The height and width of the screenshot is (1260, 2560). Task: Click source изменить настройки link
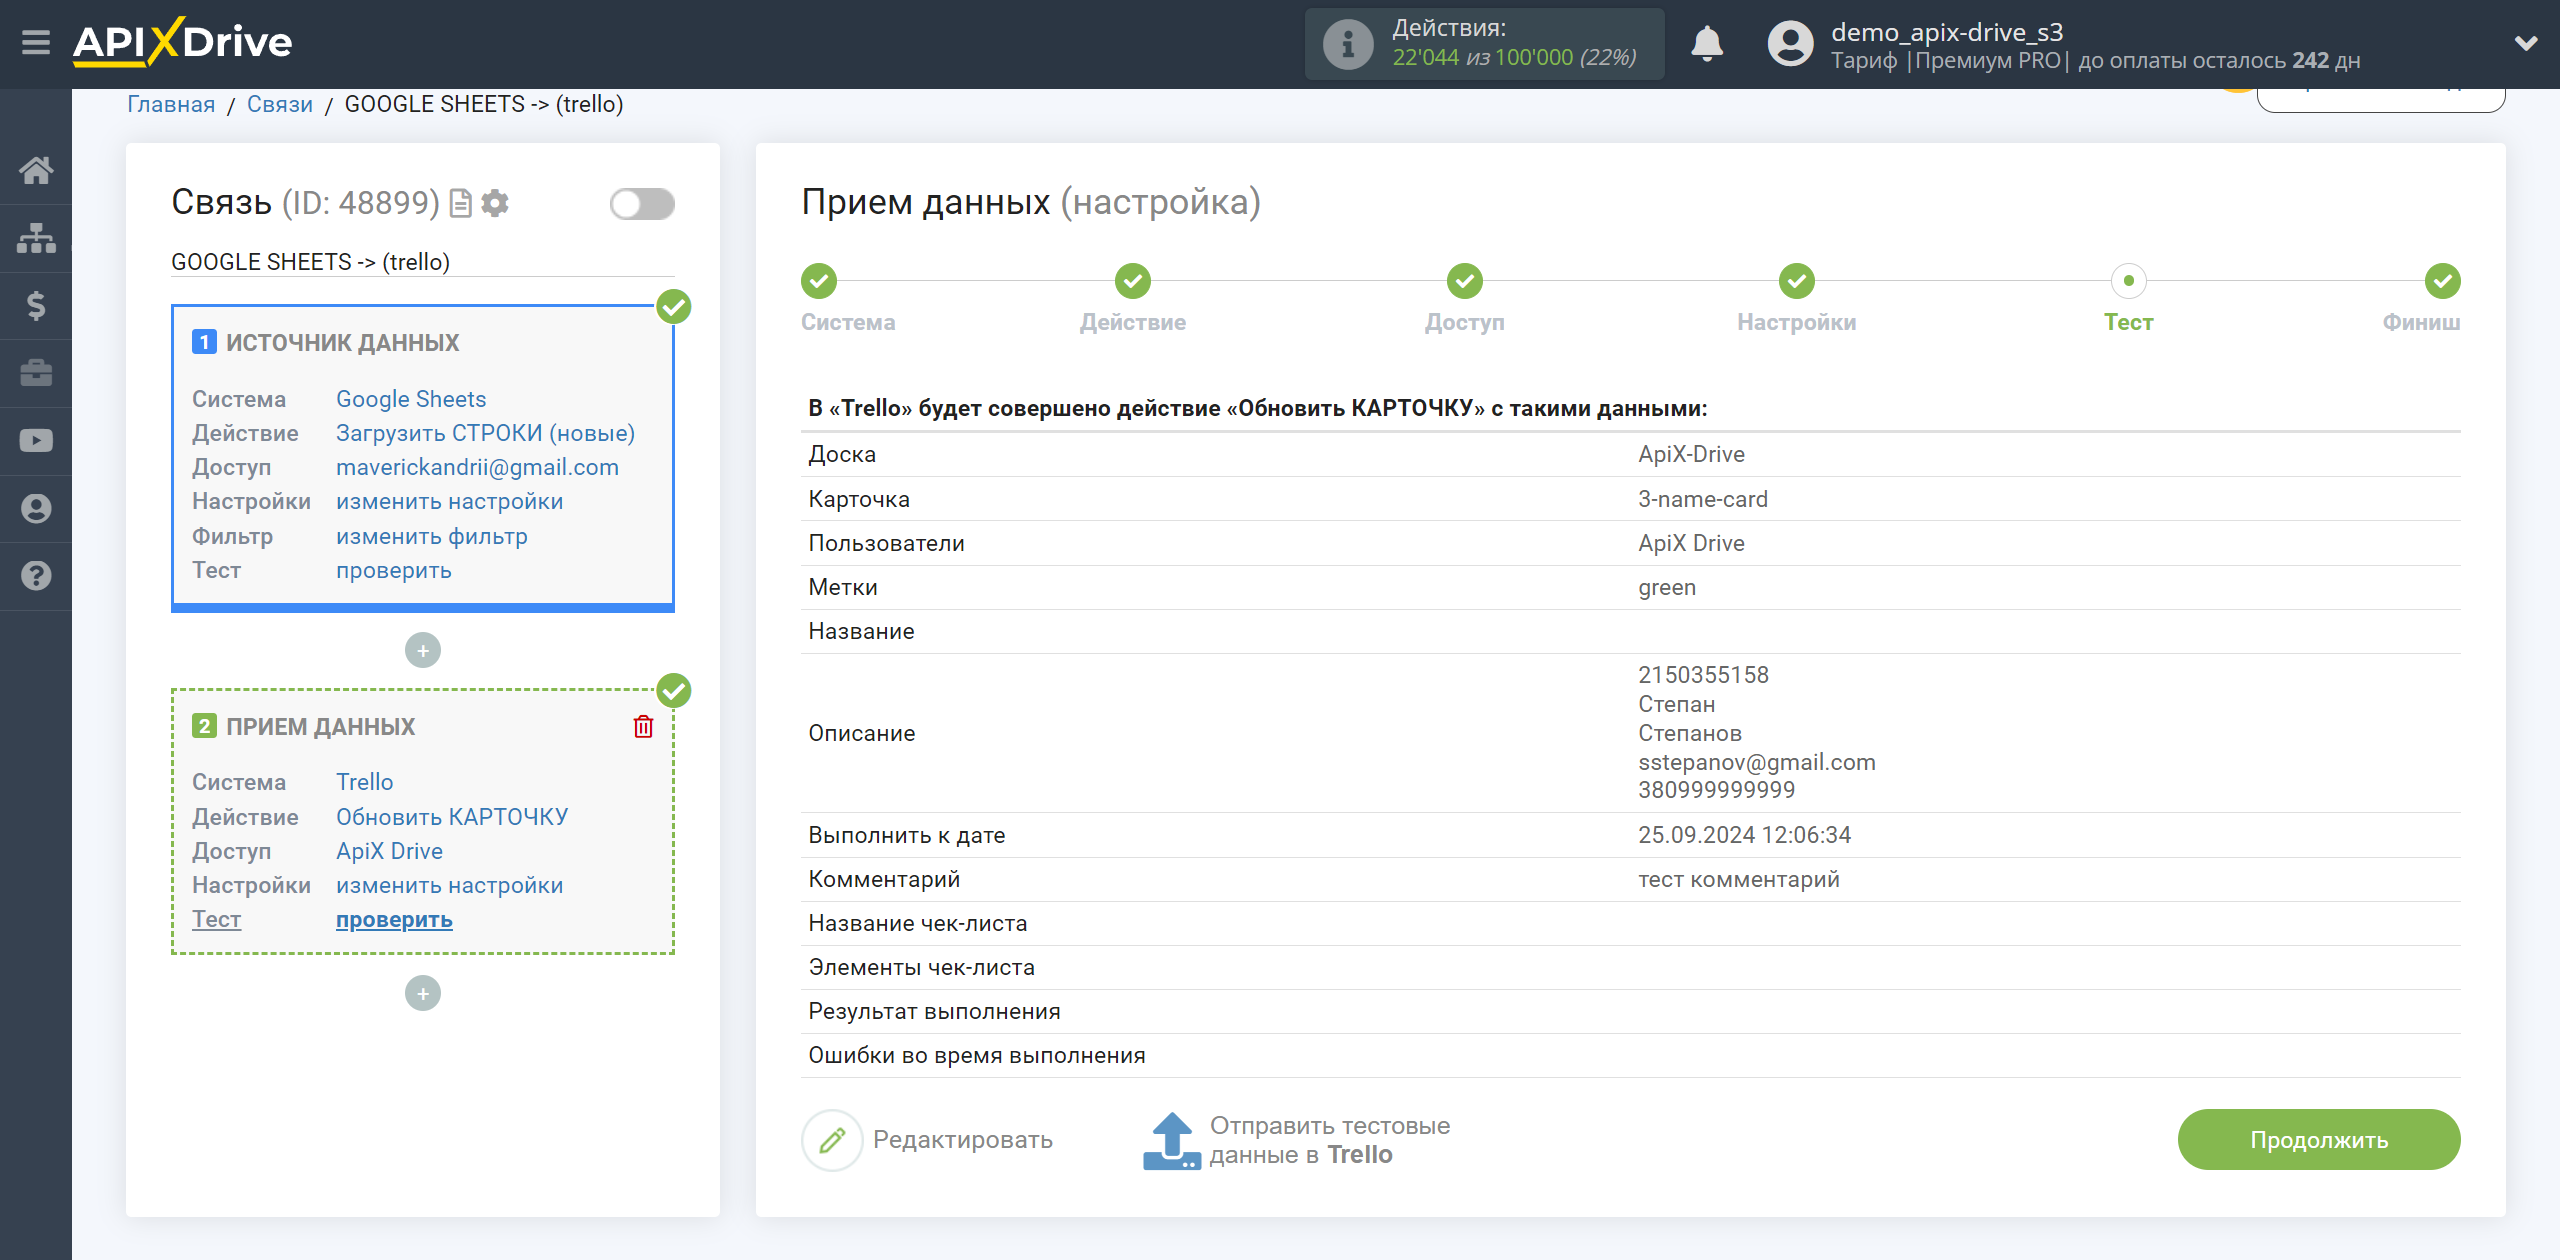click(x=449, y=501)
